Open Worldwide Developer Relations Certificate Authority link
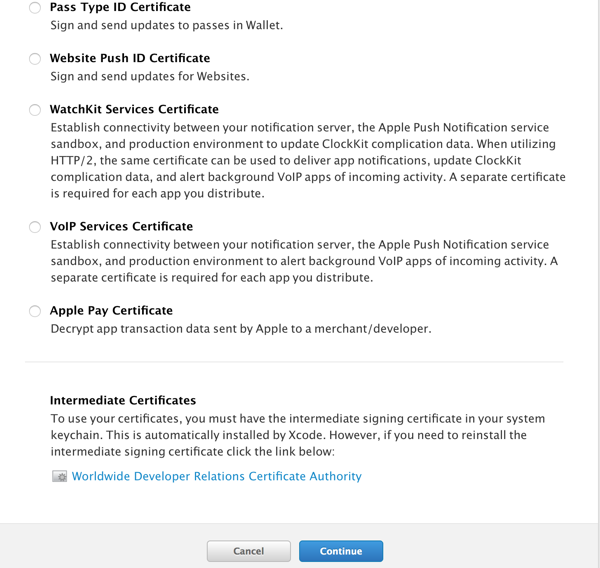600x568 pixels. [216, 477]
